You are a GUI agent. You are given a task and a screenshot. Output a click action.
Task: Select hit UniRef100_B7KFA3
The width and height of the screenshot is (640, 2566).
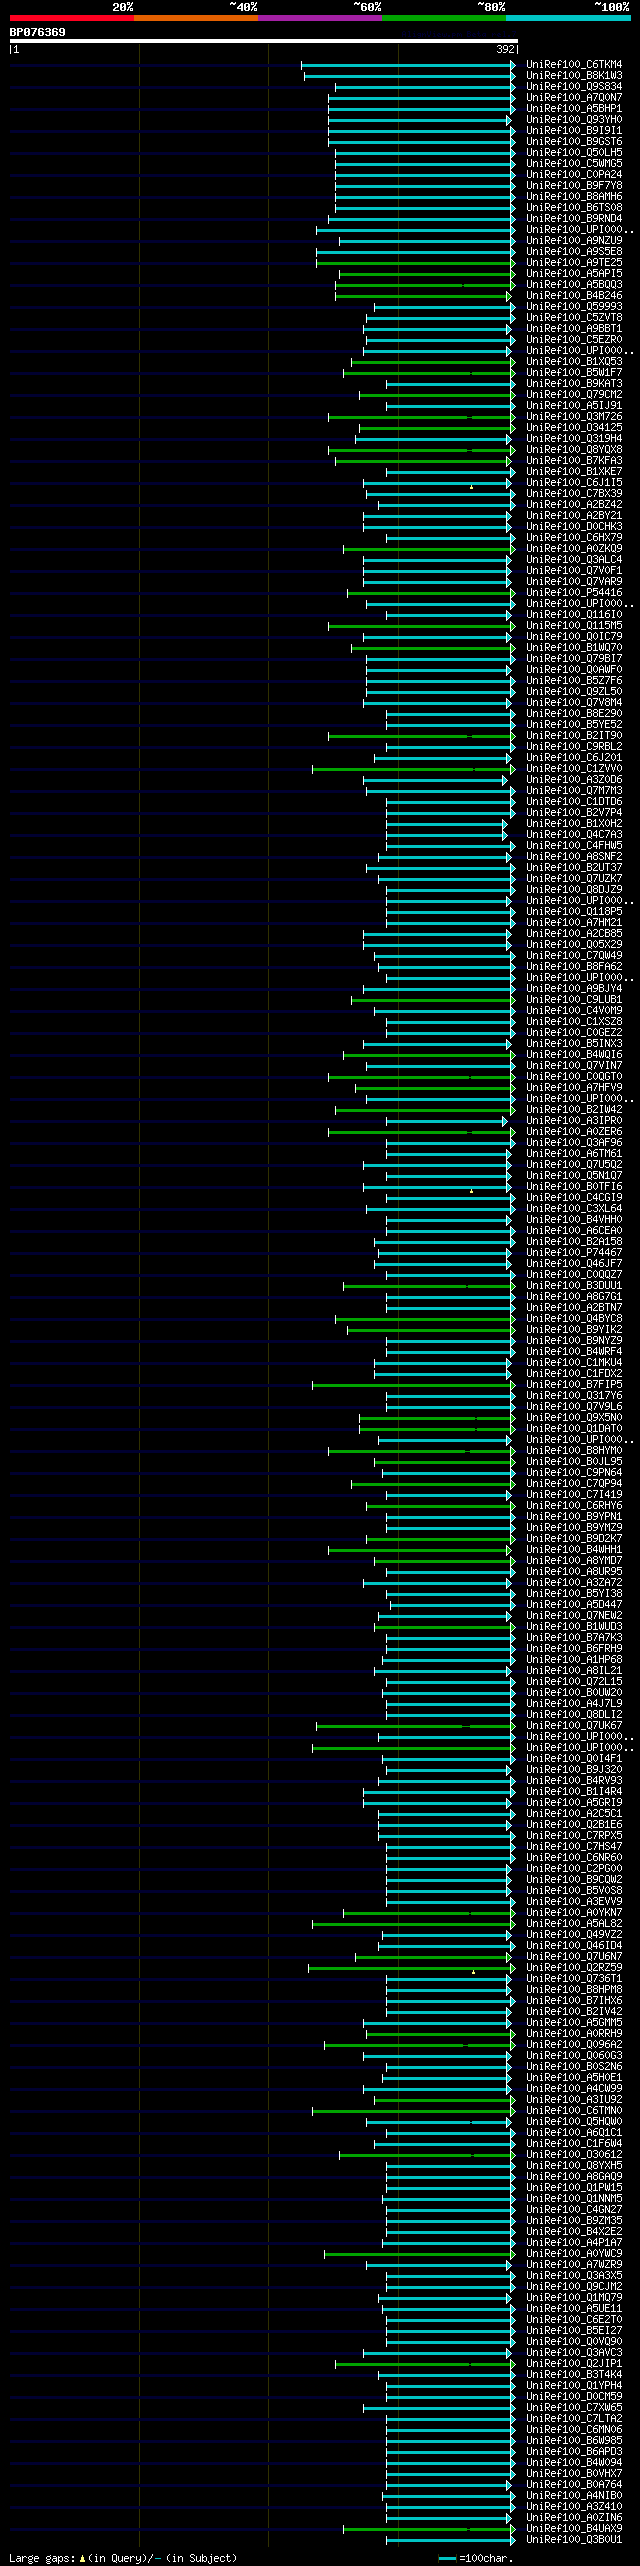pos(574,461)
